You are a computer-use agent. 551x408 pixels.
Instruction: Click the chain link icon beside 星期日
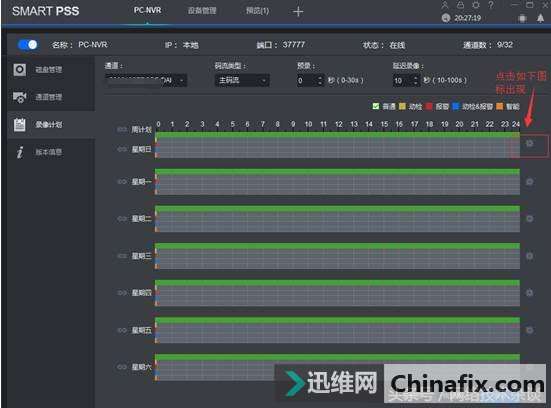[122, 149]
